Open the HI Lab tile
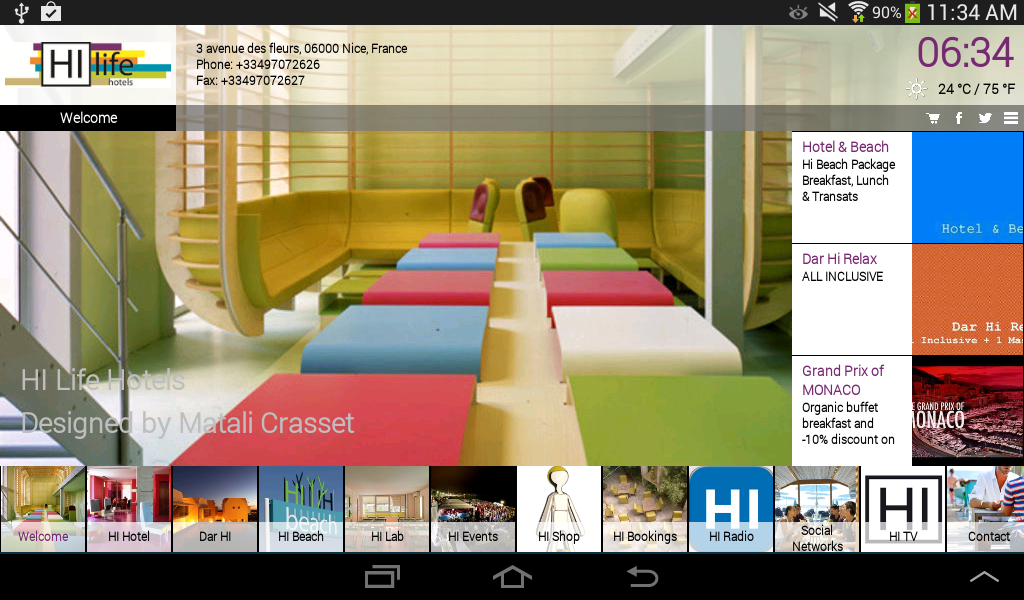 click(x=387, y=509)
